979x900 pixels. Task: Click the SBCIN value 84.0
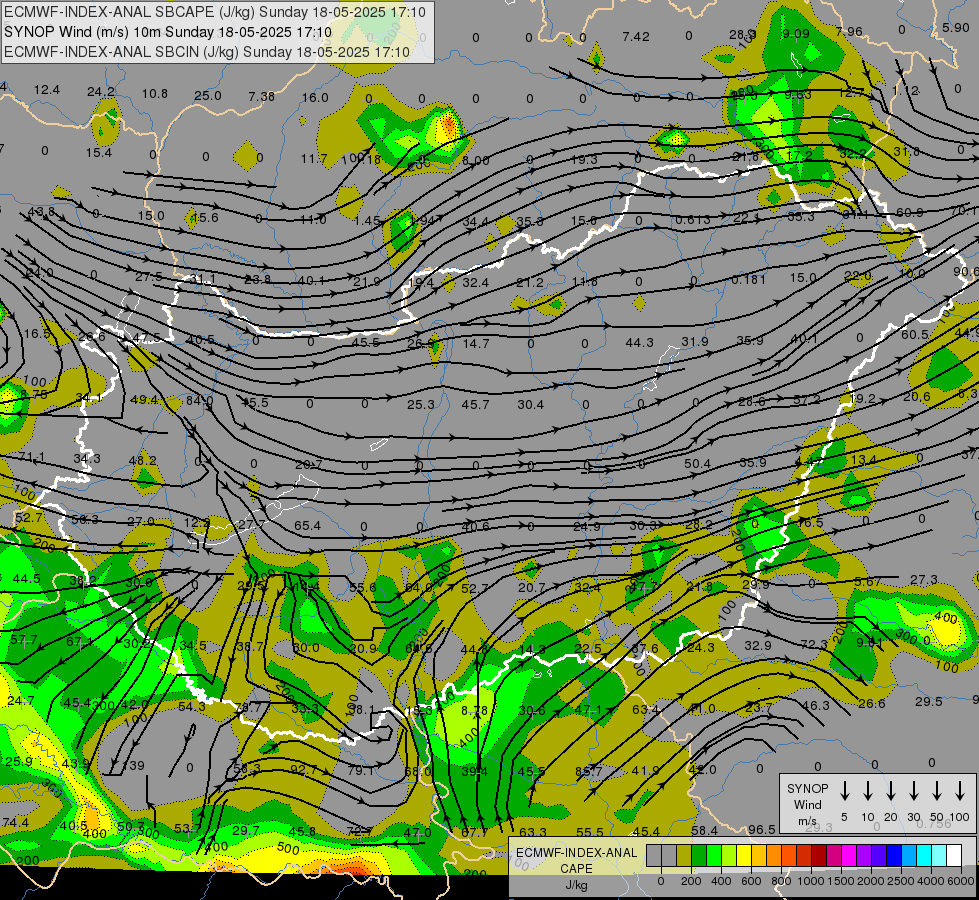(199, 400)
